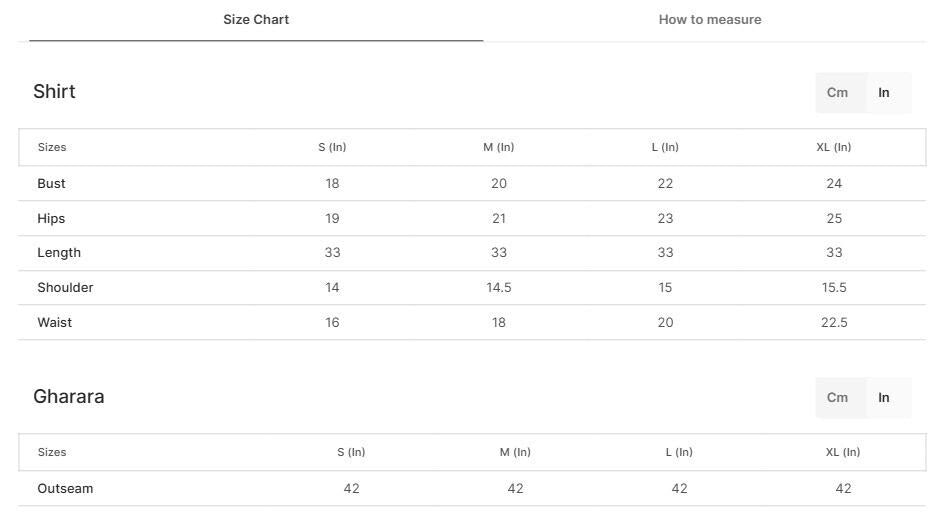Viewport: 928px width, 522px height.
Task: Select the Waist row label
Action: (x=54, y=323)
